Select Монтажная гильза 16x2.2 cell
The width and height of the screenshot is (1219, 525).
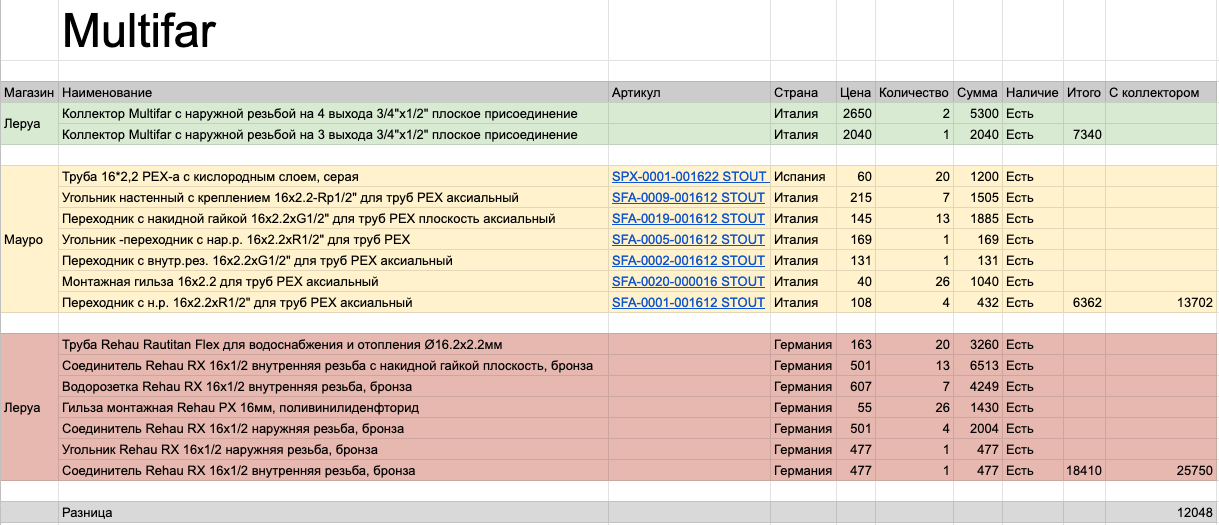334,282
